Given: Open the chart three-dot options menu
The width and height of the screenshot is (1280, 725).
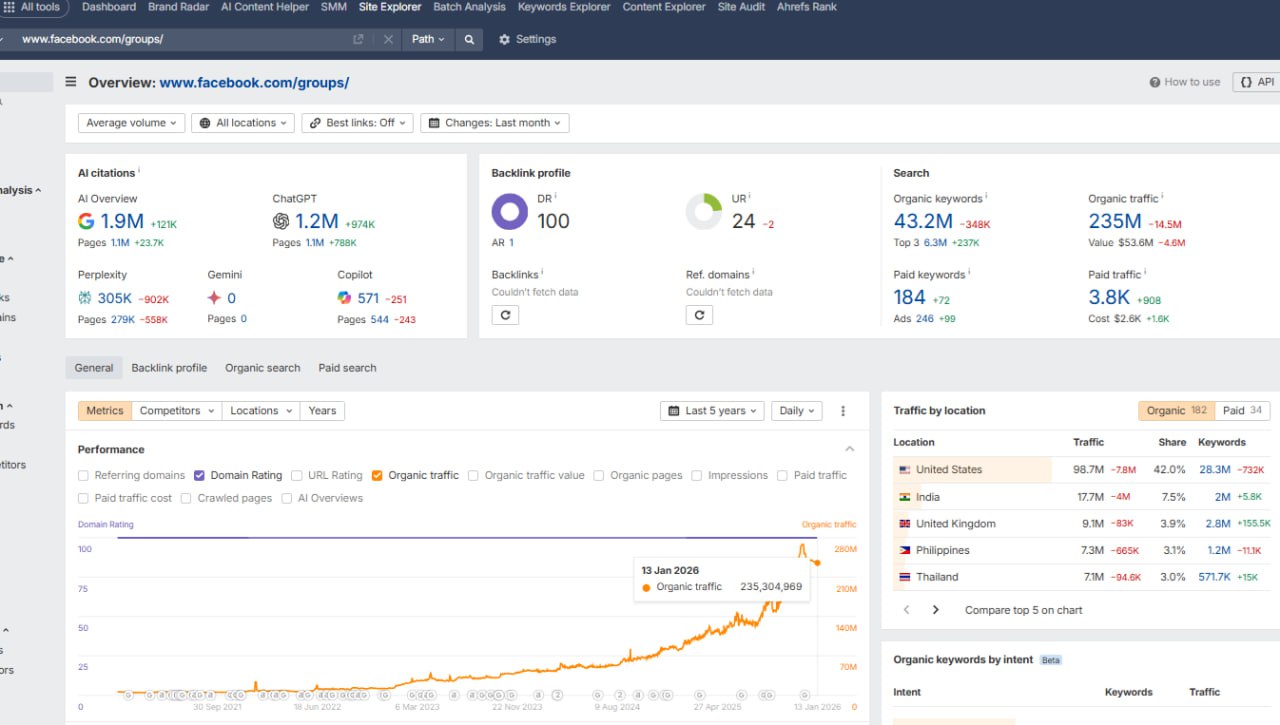Looking at the screenshot, I should 843,411.
